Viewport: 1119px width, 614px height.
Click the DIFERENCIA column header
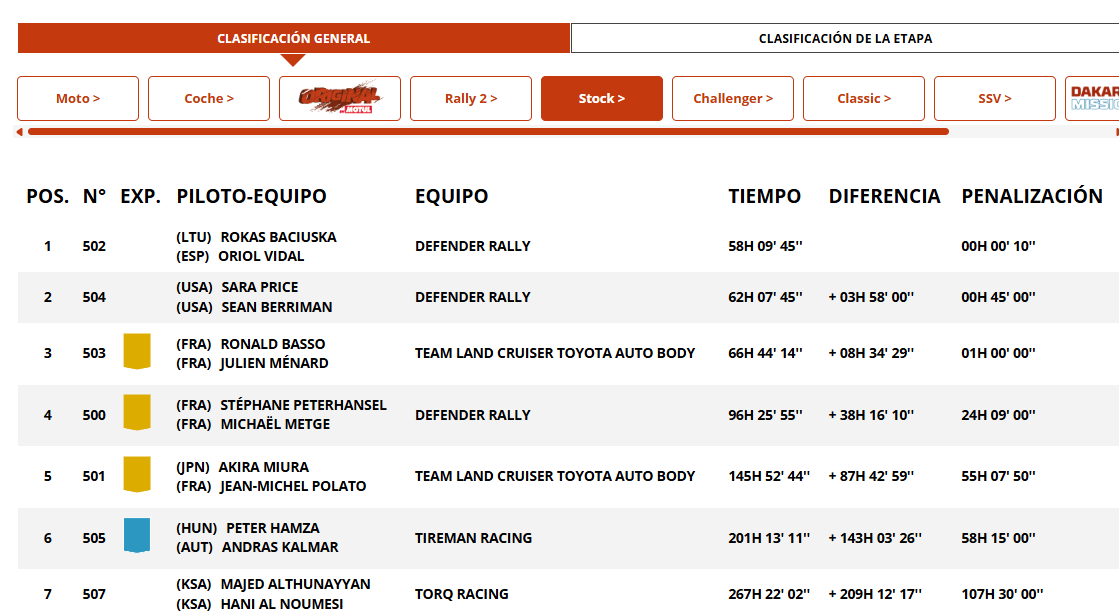[x=884, y=196]
